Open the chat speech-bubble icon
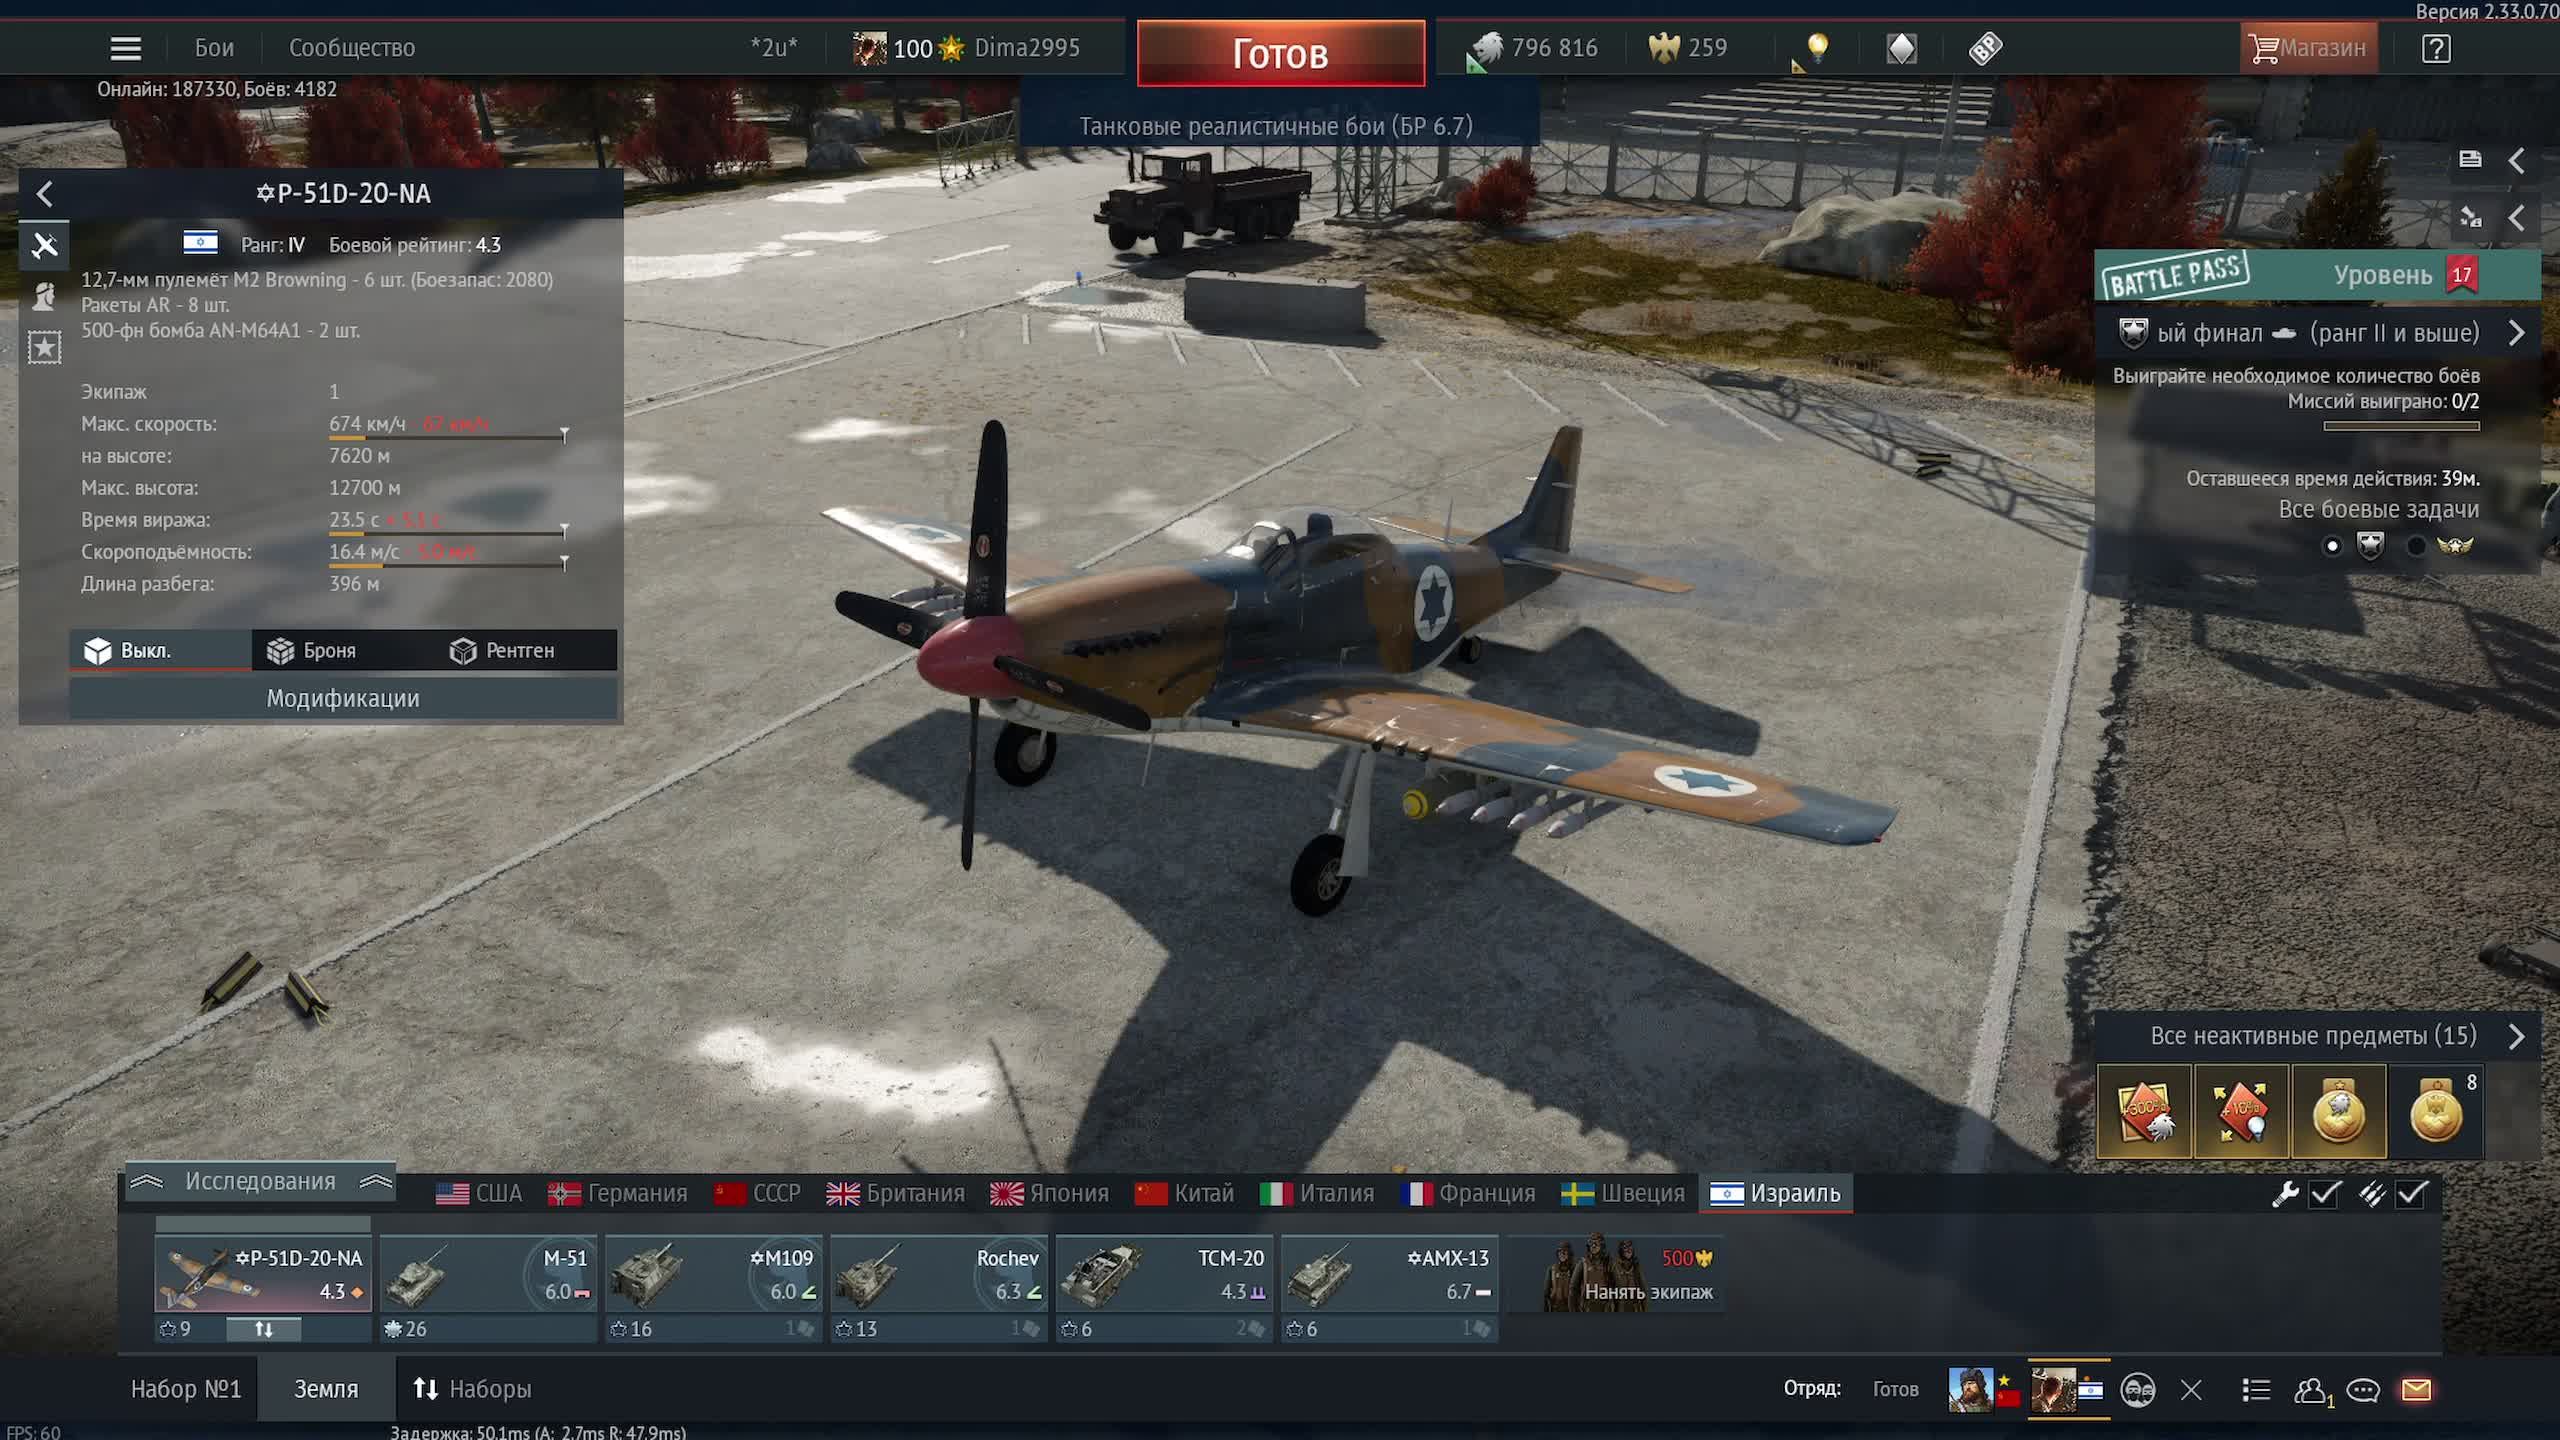The height and width of the screenshot is (1440, 2560). coord(2363,1389)
